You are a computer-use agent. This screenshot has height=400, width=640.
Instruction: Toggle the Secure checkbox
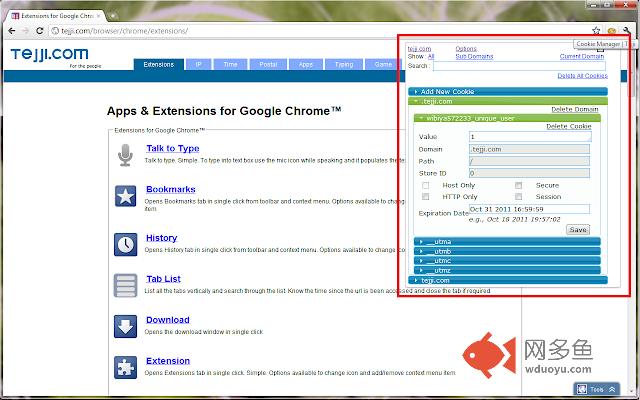pyautogui.click(x=518, y=185)
